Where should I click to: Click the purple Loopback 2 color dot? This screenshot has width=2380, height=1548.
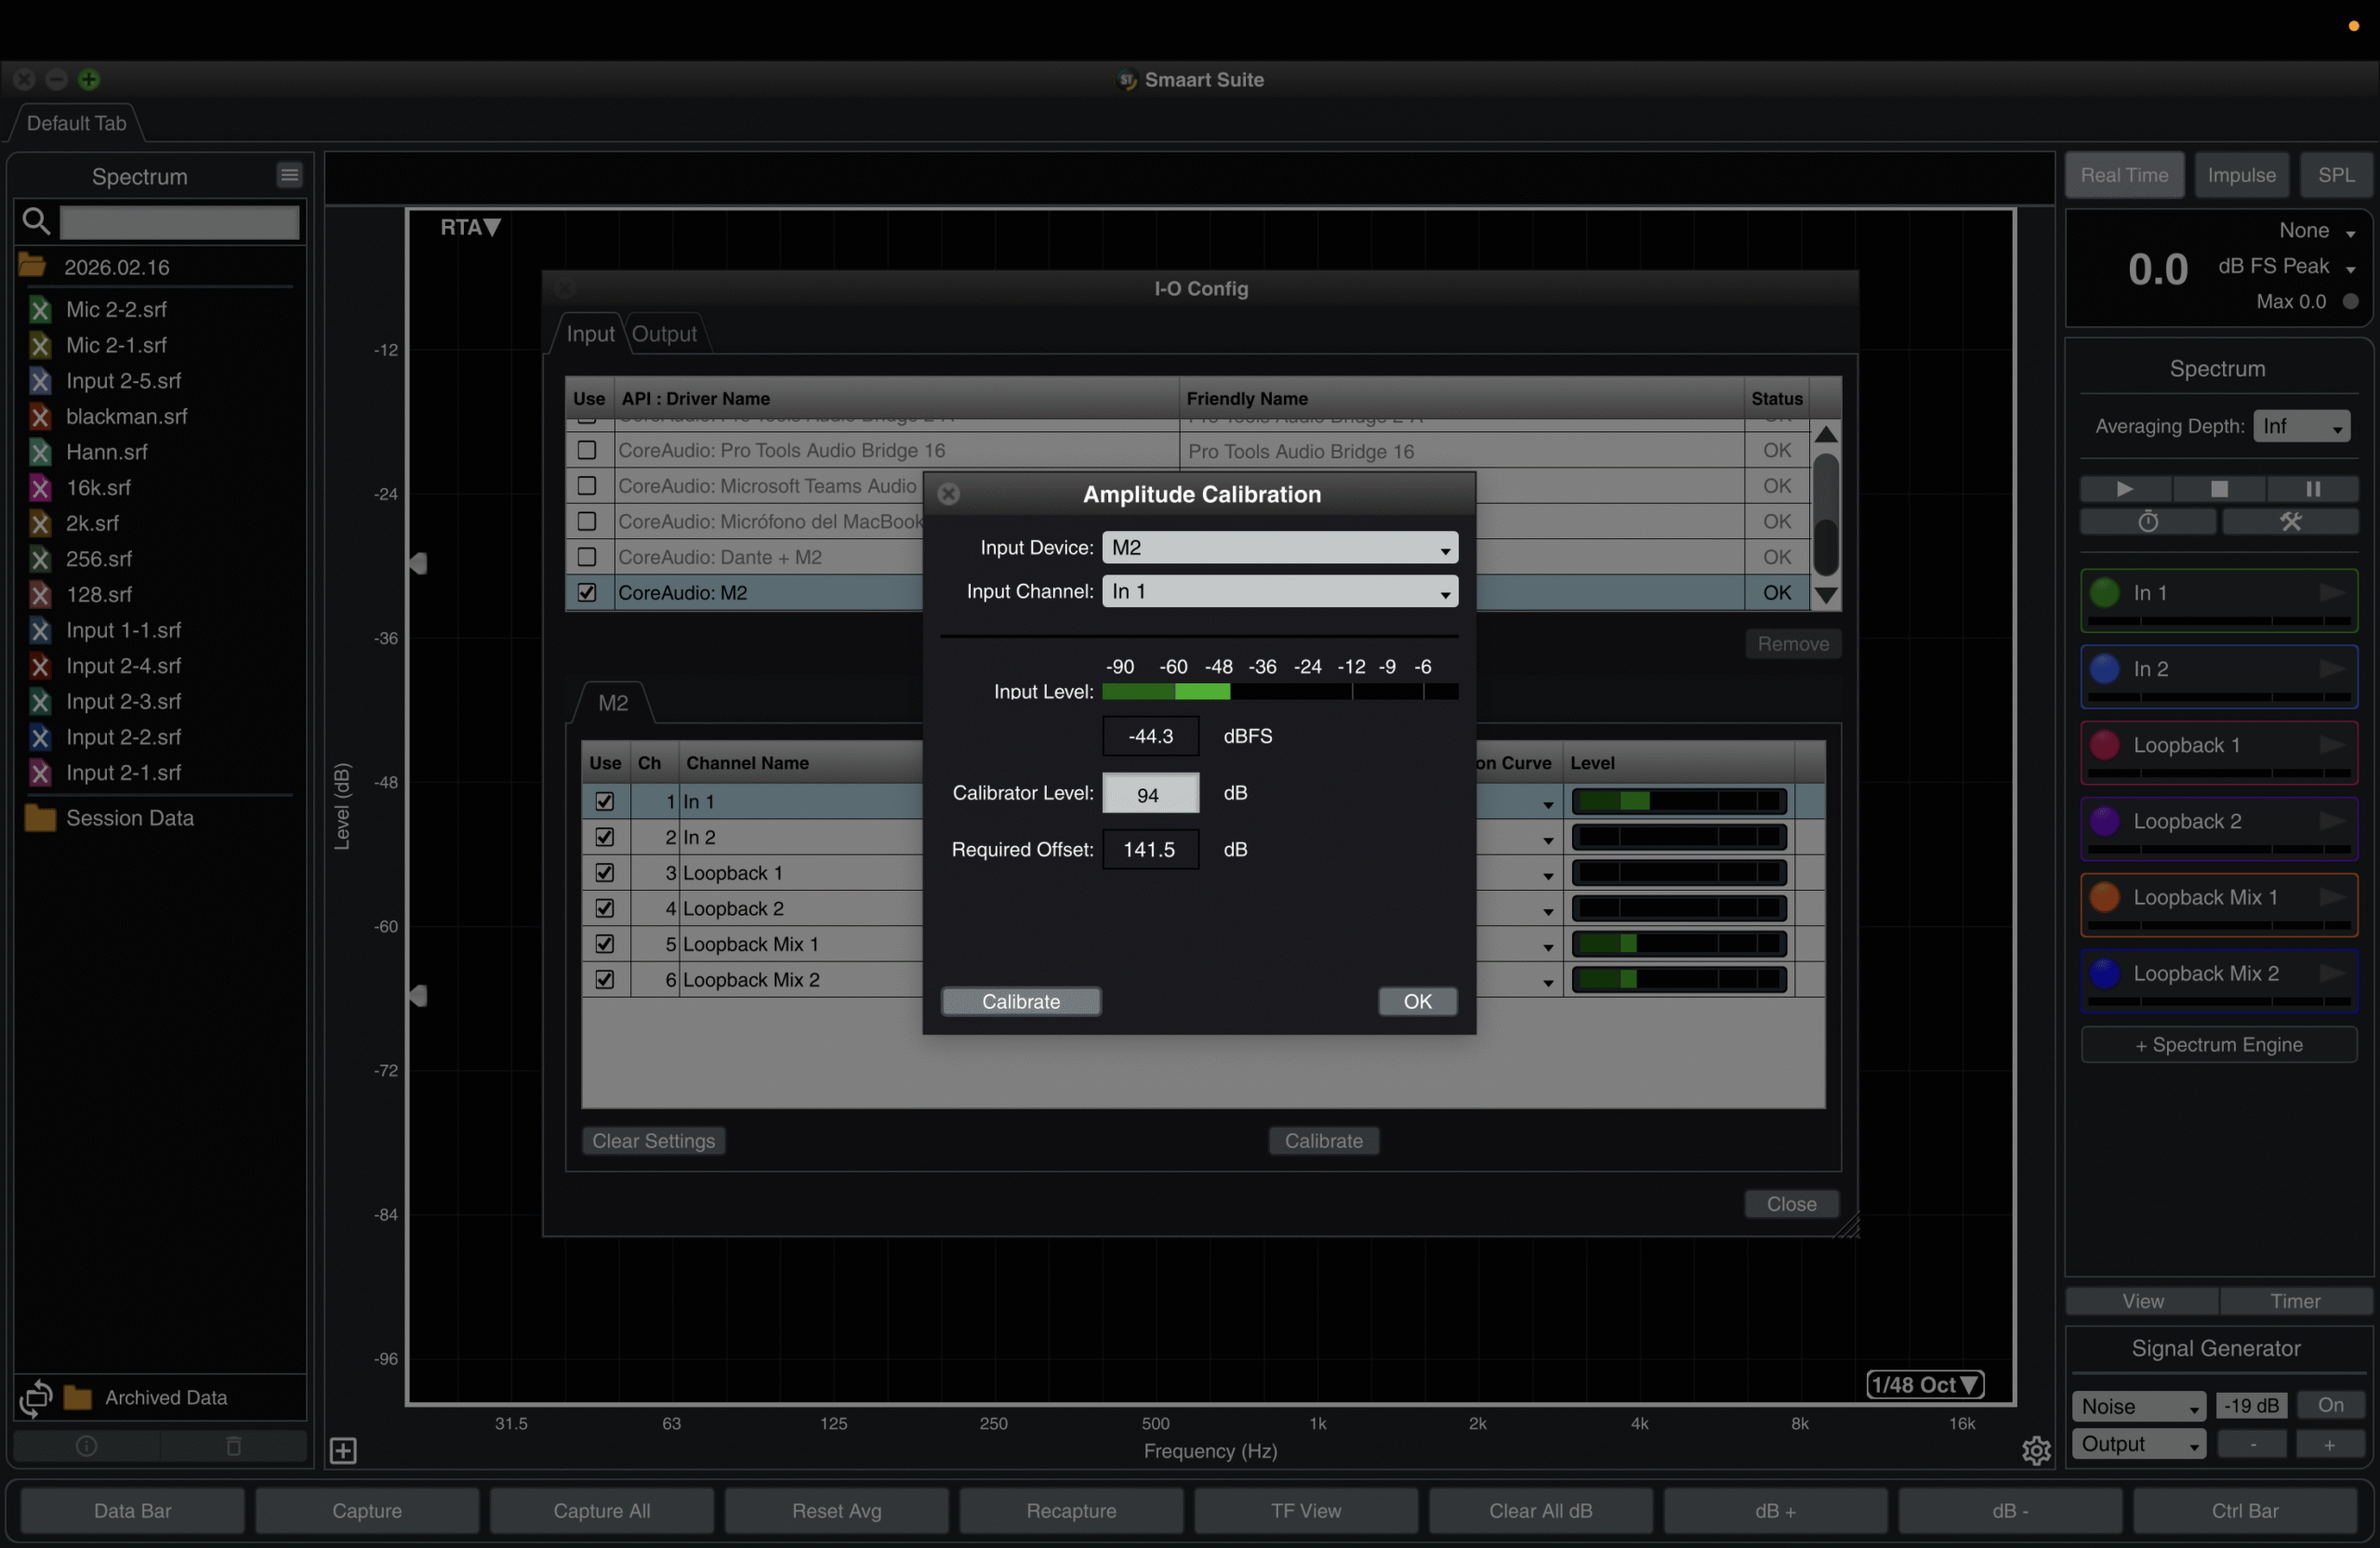click(x=2104, y=821)
